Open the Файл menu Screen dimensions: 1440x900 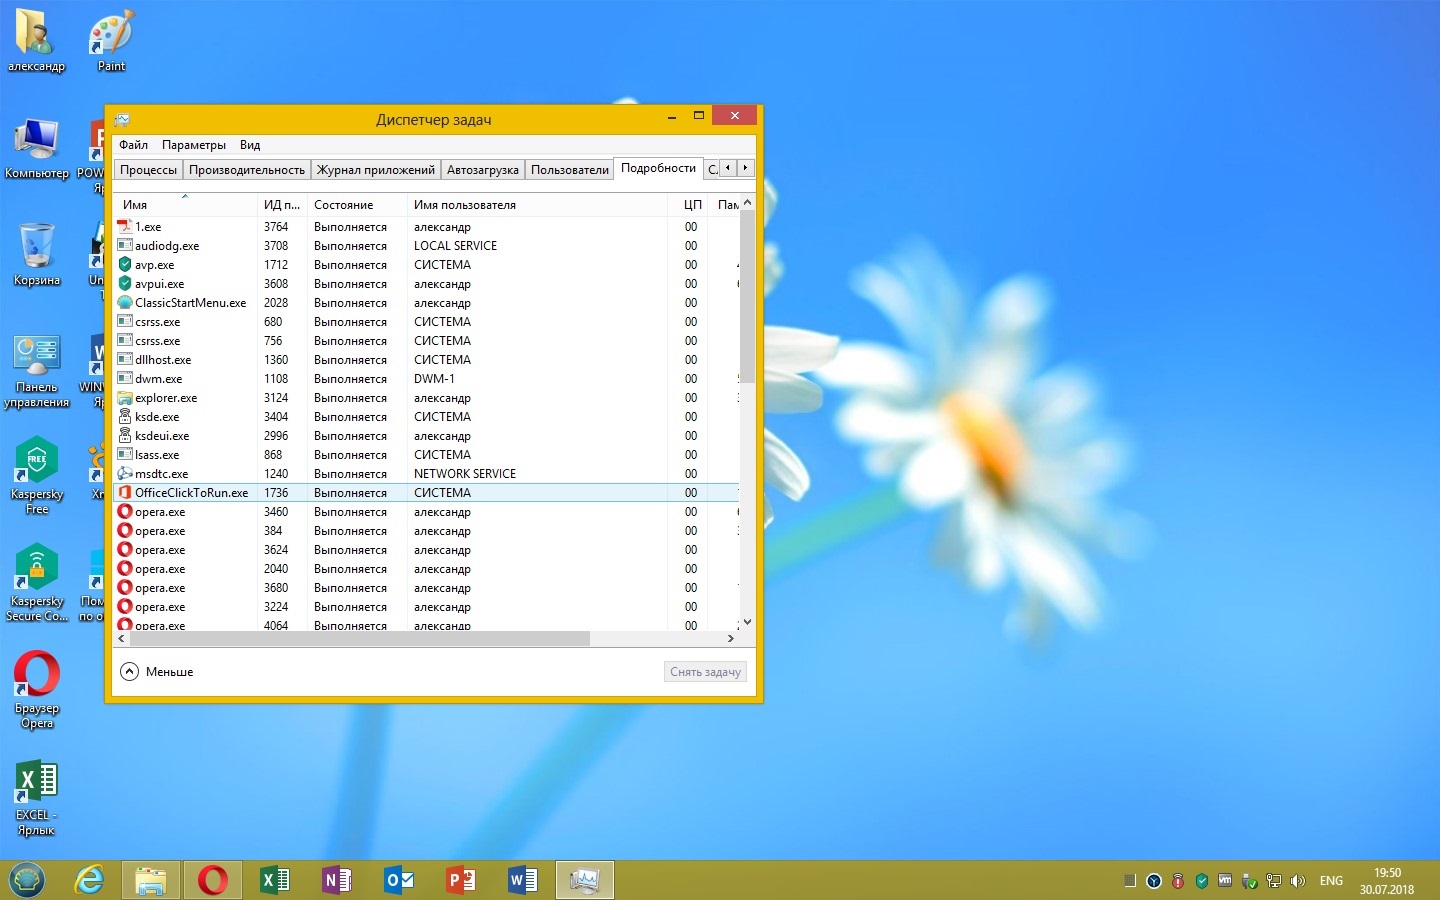point(133,145)
